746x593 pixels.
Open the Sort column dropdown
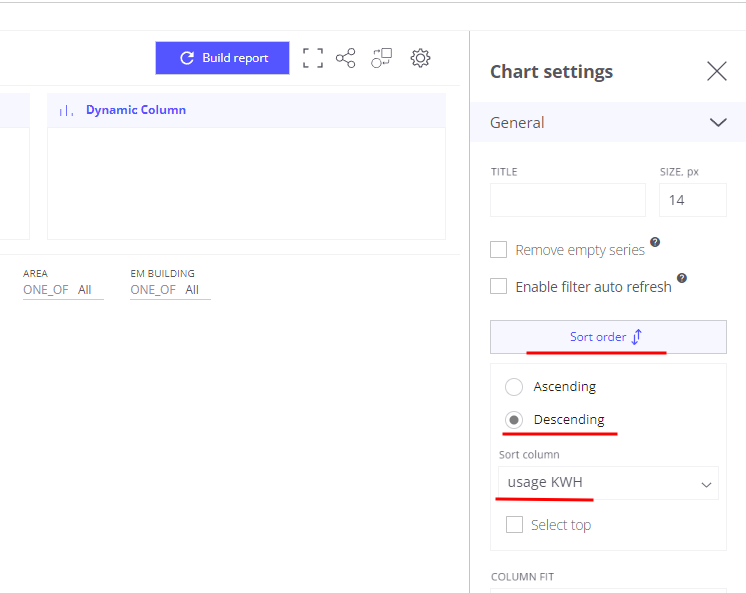tap(608, 483)
